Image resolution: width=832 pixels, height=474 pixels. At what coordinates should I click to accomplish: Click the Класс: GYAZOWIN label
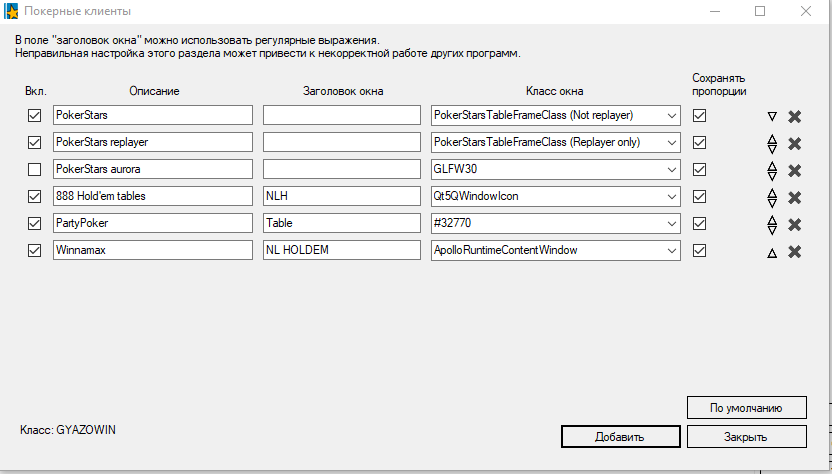(68, 430)
